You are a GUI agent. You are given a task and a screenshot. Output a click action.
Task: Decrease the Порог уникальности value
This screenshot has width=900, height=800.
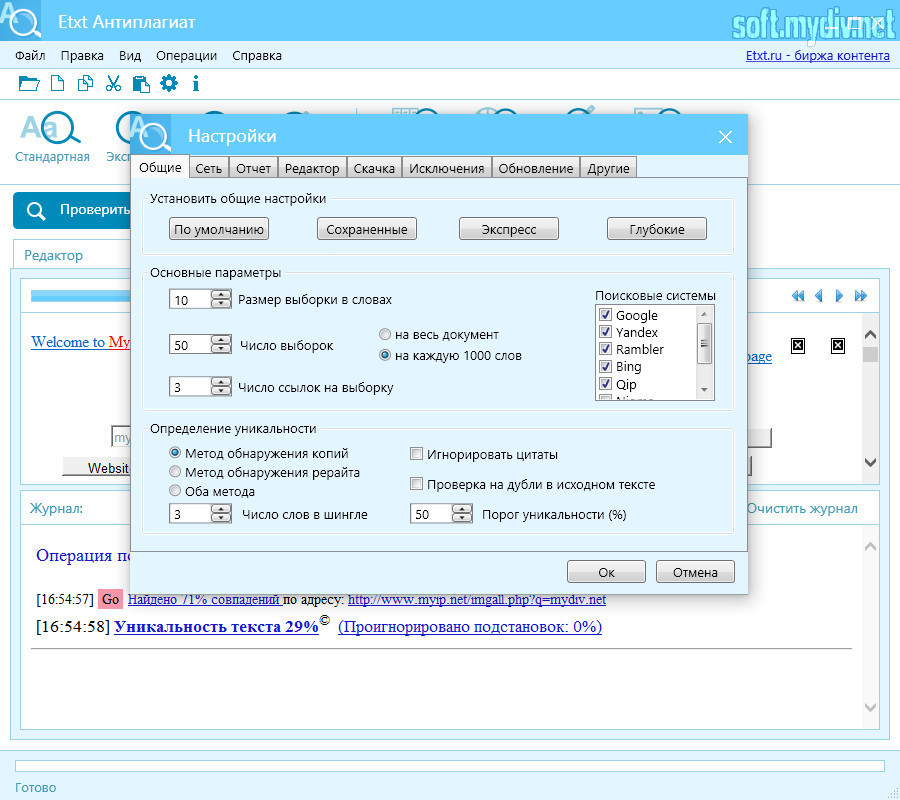pos(461,519)
